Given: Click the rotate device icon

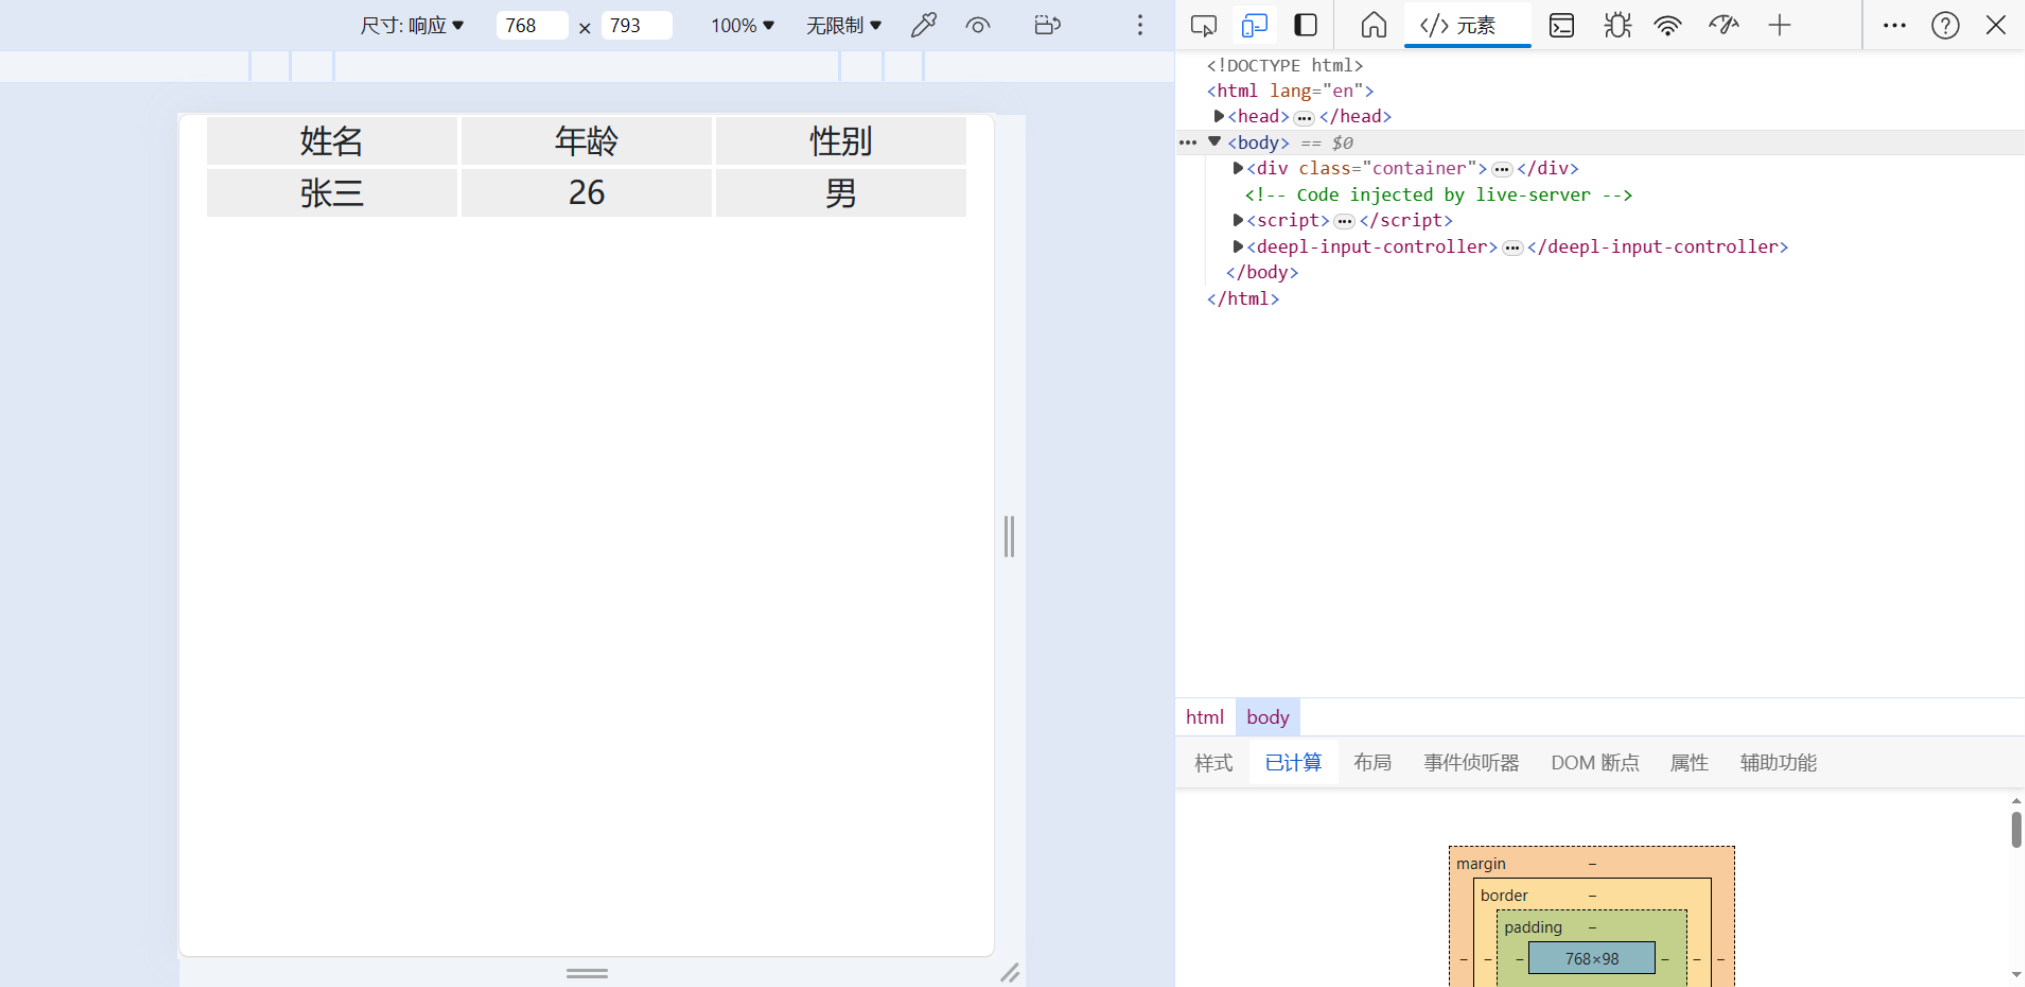Looking at the screenshot, I should (x=1047, y=25).
